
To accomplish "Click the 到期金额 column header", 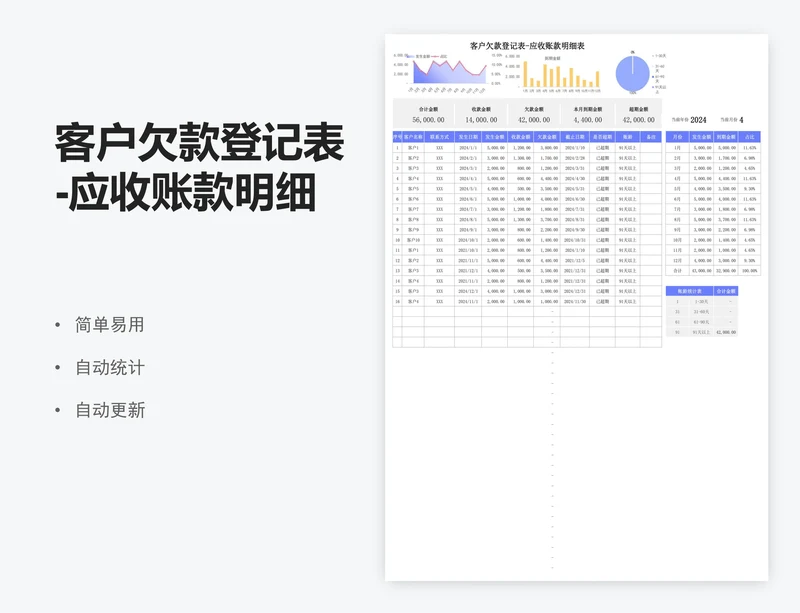I will (x=726, y=137).
